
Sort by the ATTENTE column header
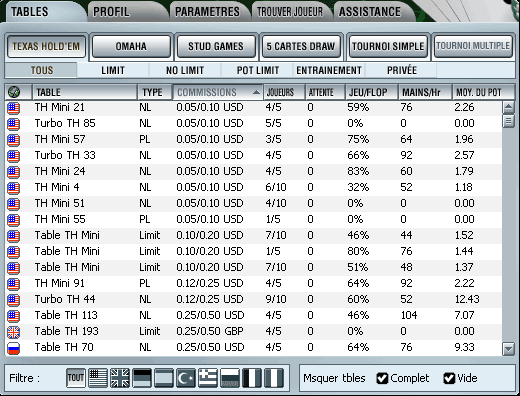325,92
